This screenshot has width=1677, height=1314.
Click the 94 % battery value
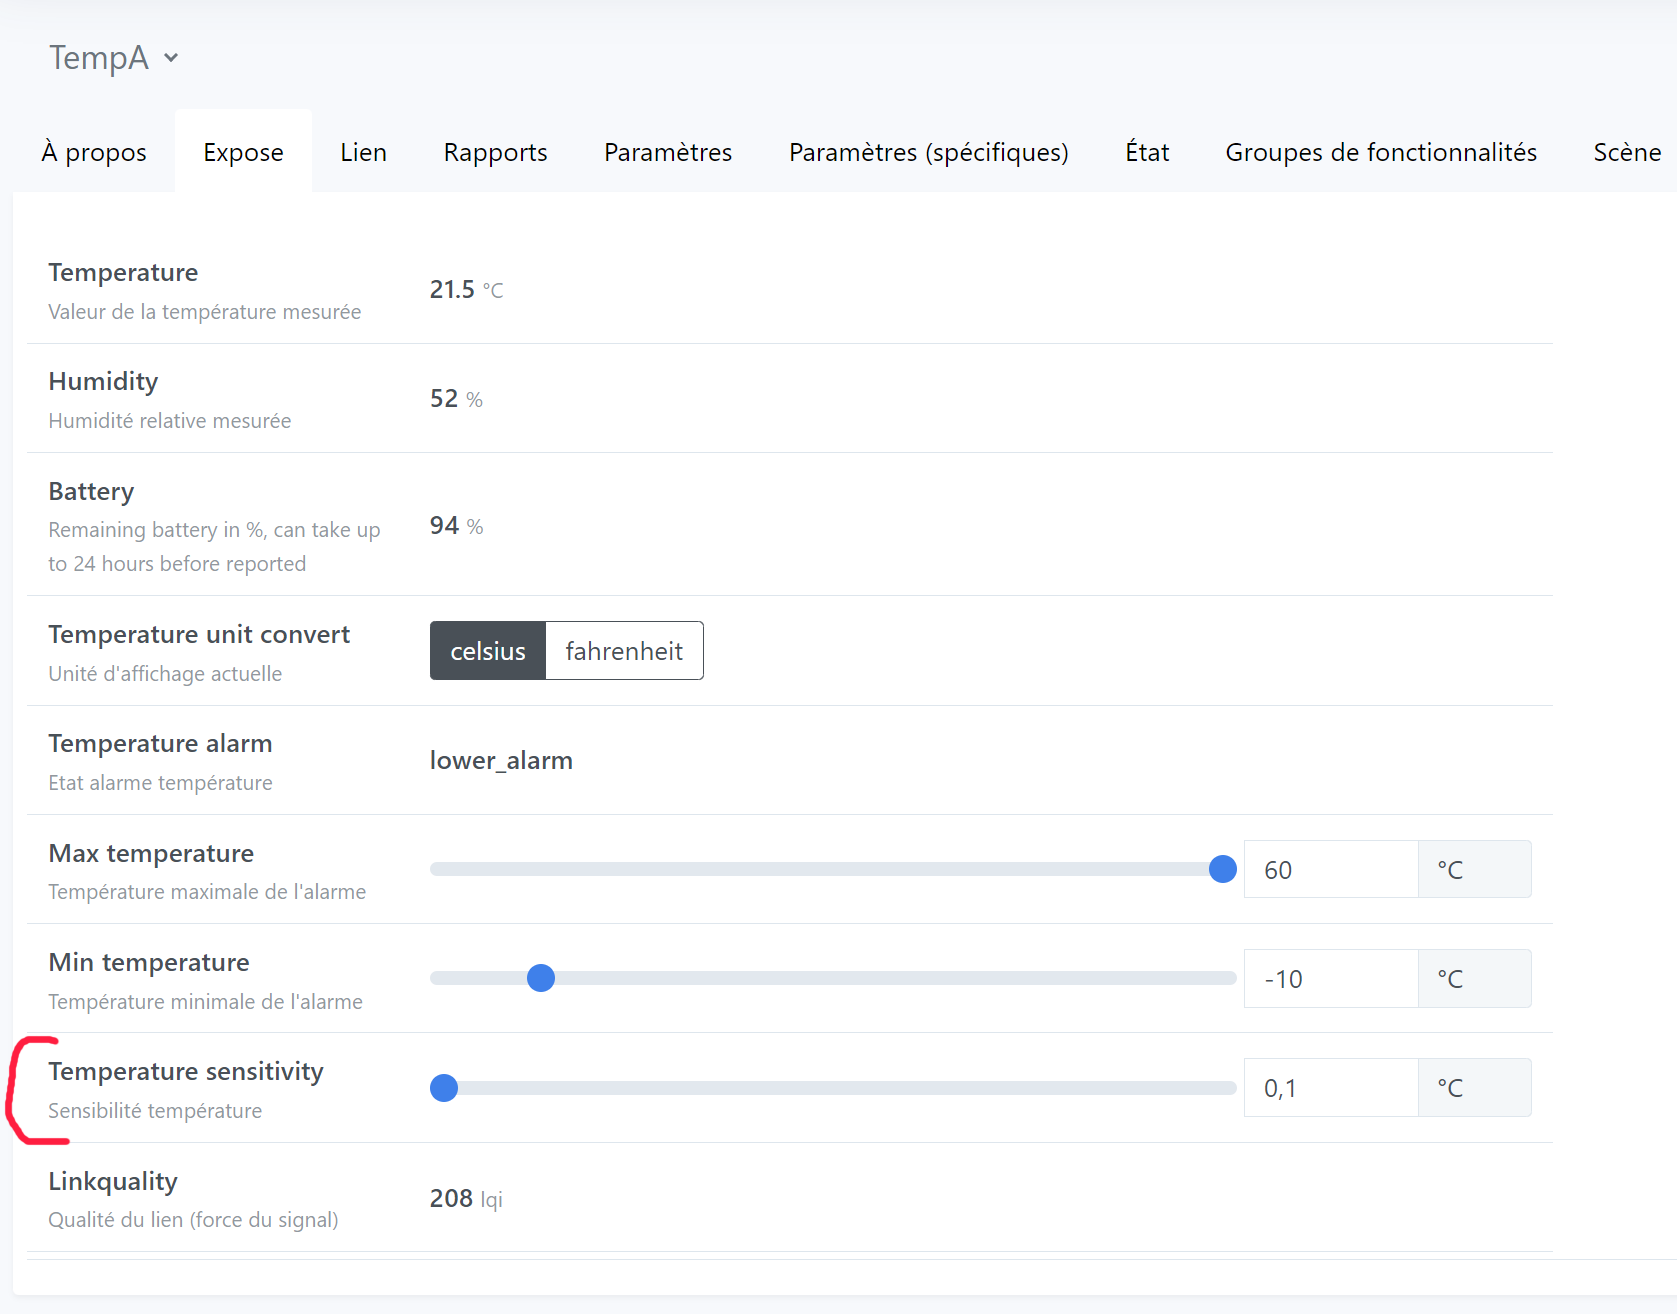456,526
